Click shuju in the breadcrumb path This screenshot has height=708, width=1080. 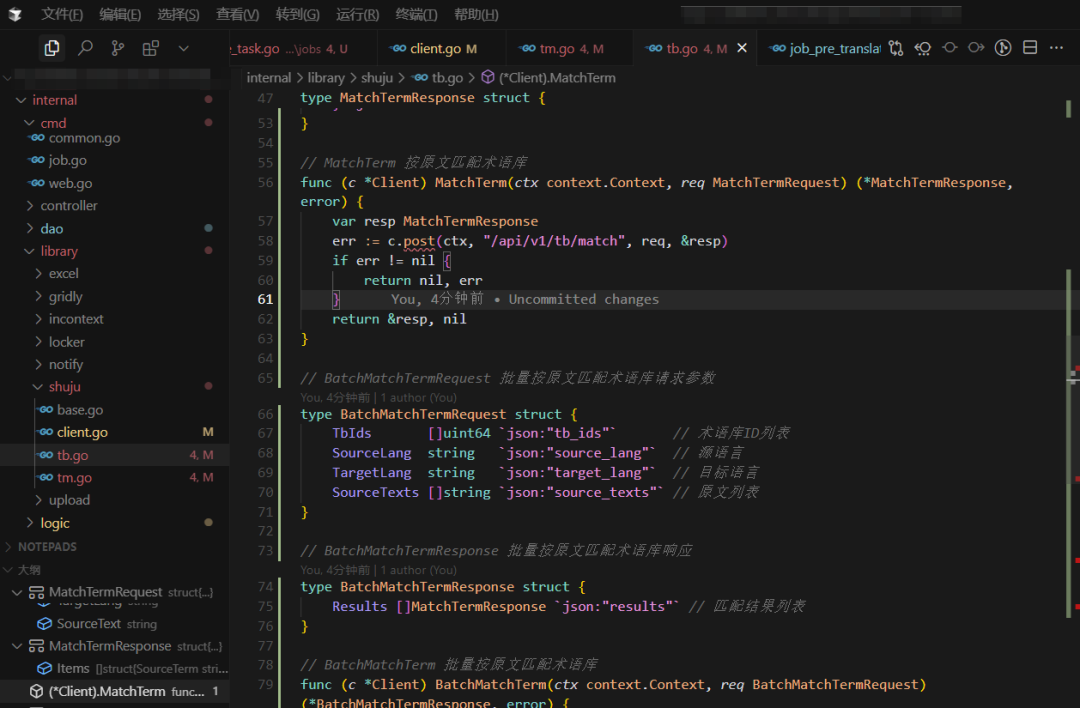(375, 78)
